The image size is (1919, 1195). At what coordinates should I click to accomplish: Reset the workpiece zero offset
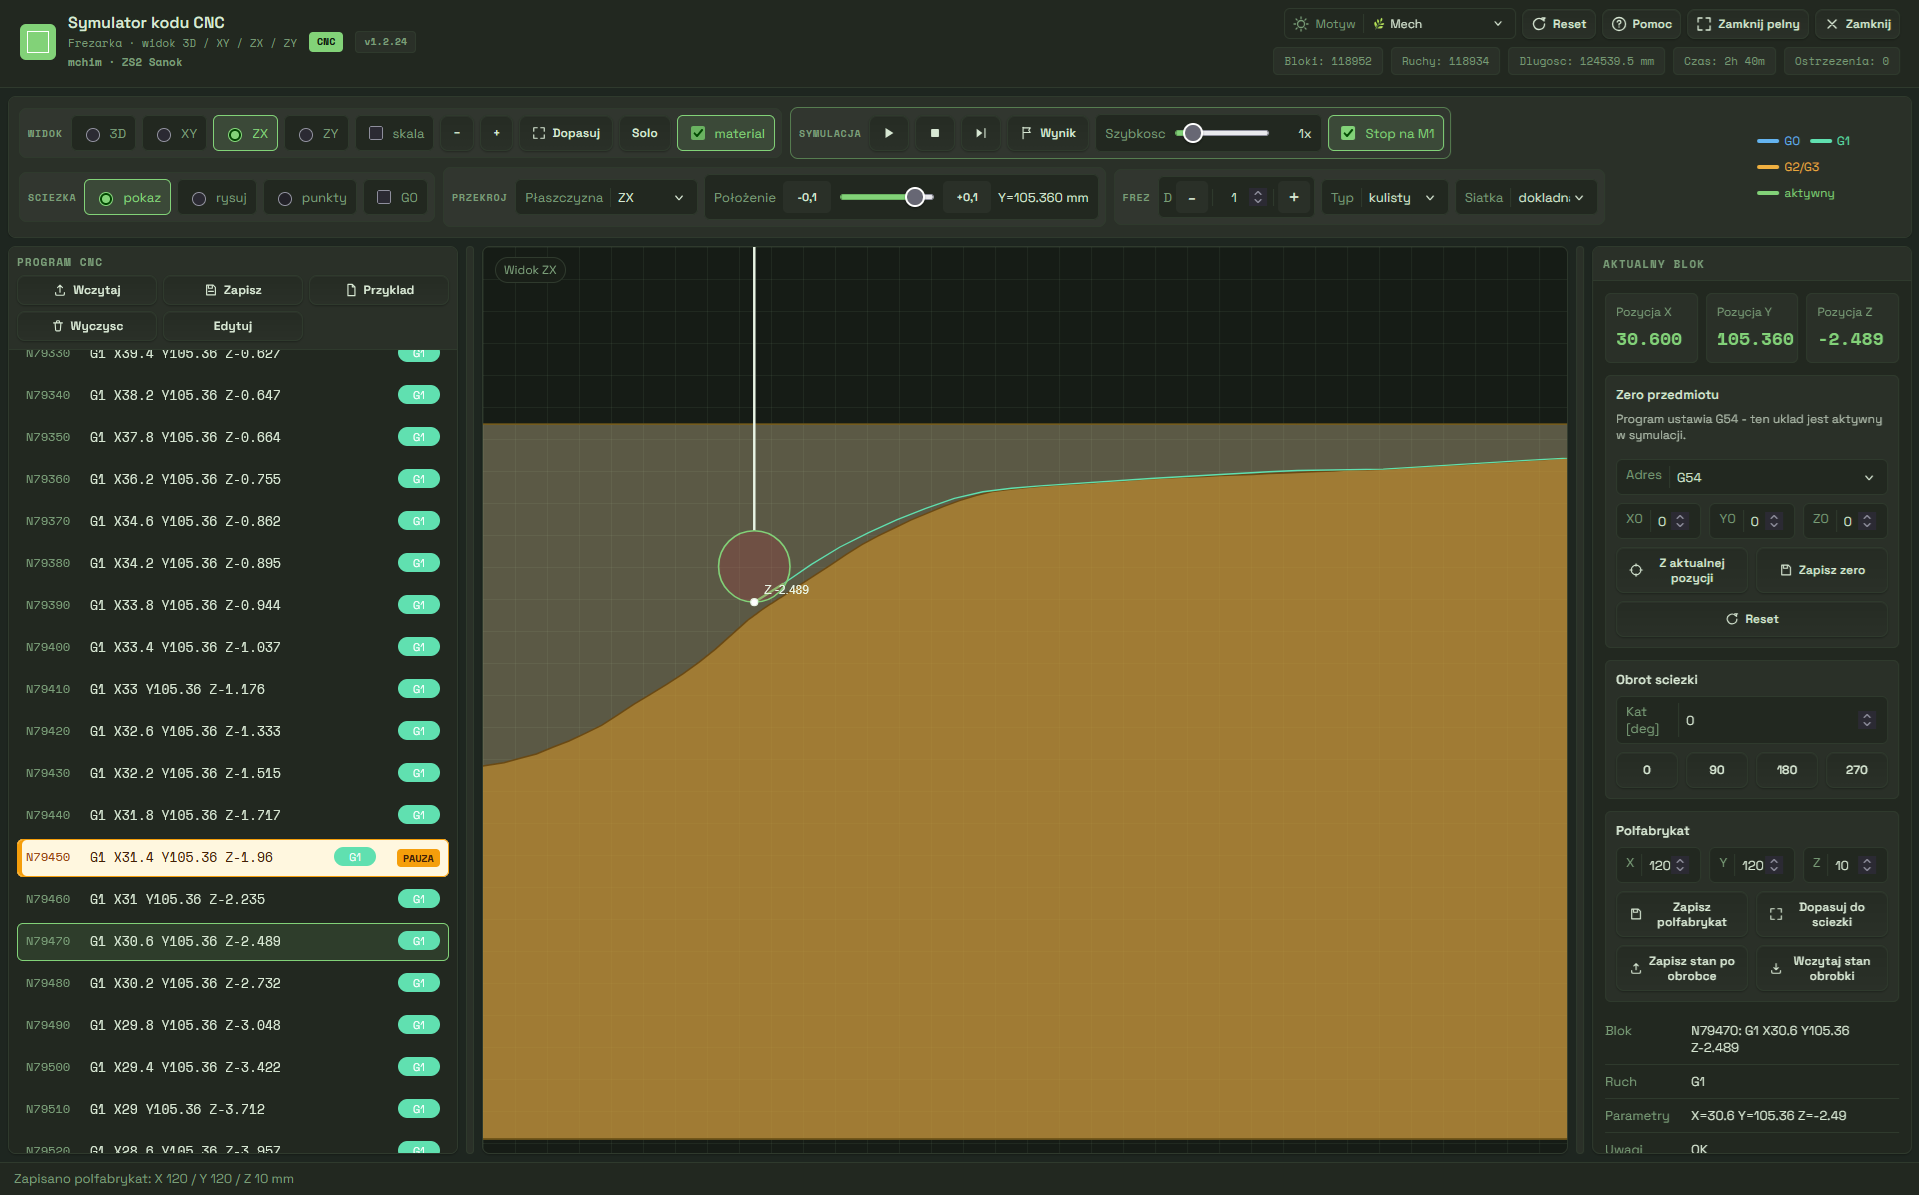tap(1752, 619)
